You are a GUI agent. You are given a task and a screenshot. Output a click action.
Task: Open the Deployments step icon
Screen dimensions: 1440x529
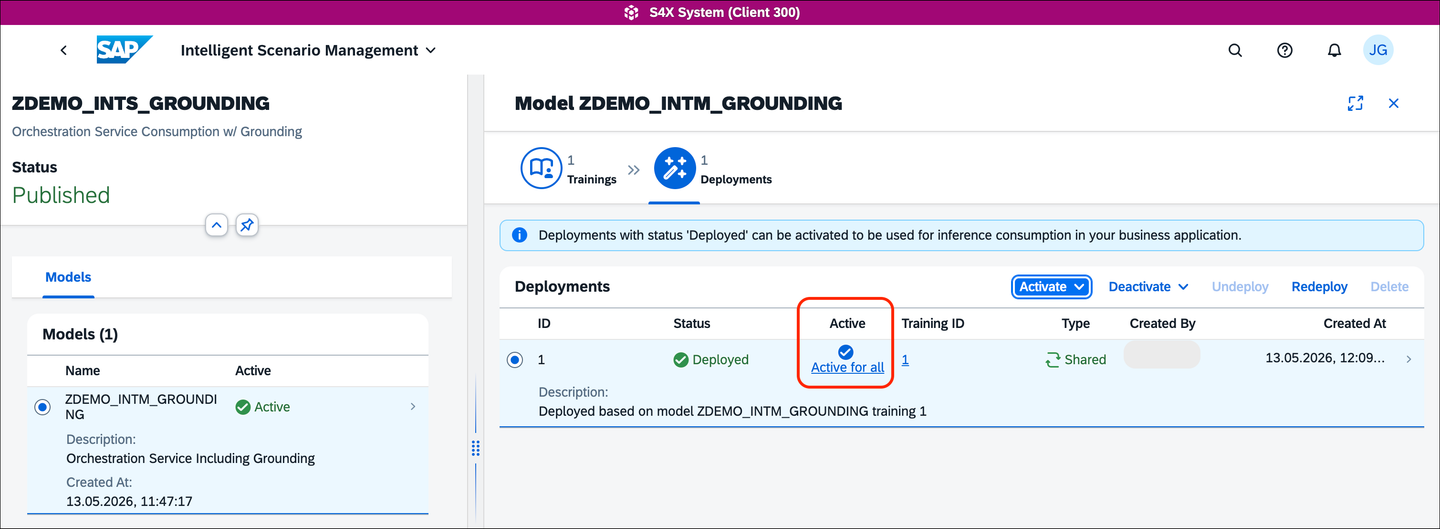tap(674, 169)
